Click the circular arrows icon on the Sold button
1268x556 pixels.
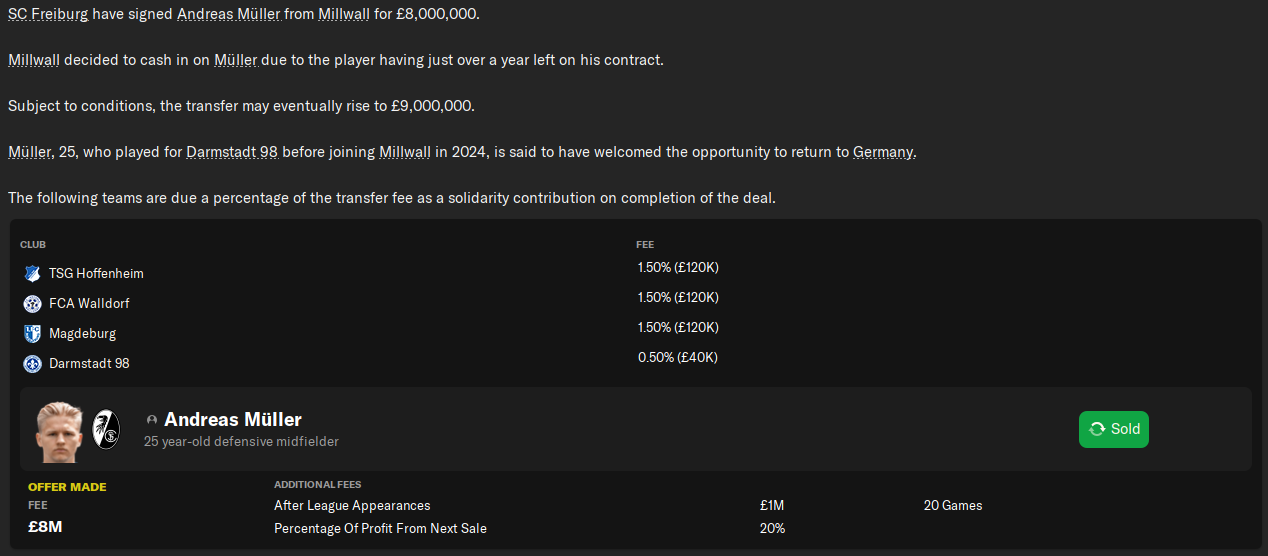(x=1097, y=429)
